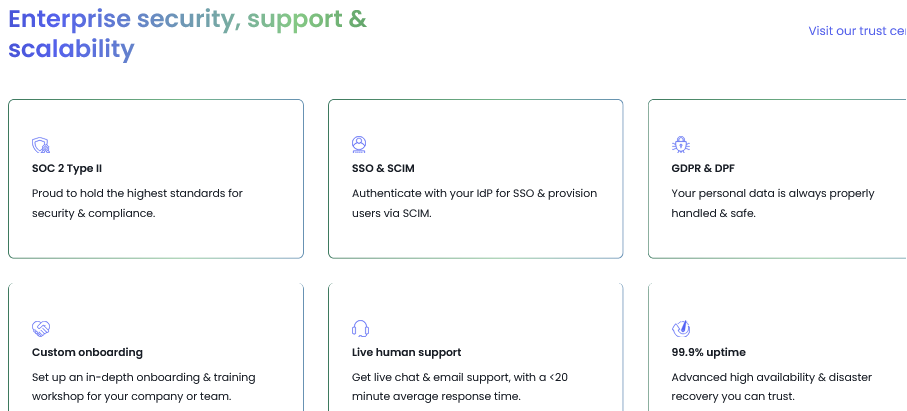
Task: Click the 99.9% uptime heading
Action: point(709,352)
